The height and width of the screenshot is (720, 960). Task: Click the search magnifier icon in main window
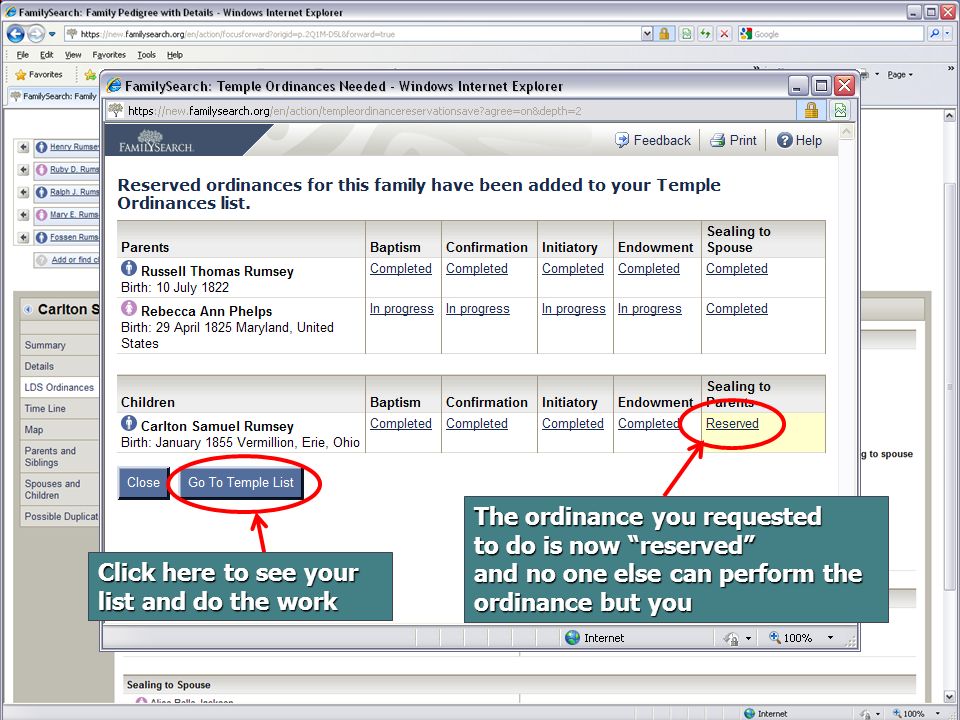tap(934, 34)
